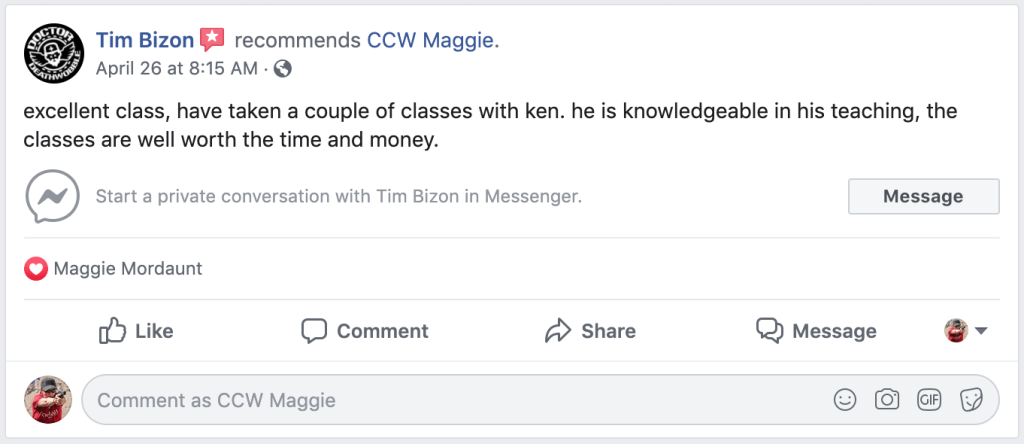The height and width of the screenshot is (444, 1024).
Task: Click the red recommendation star badge
Action: [x=212, y=40]
